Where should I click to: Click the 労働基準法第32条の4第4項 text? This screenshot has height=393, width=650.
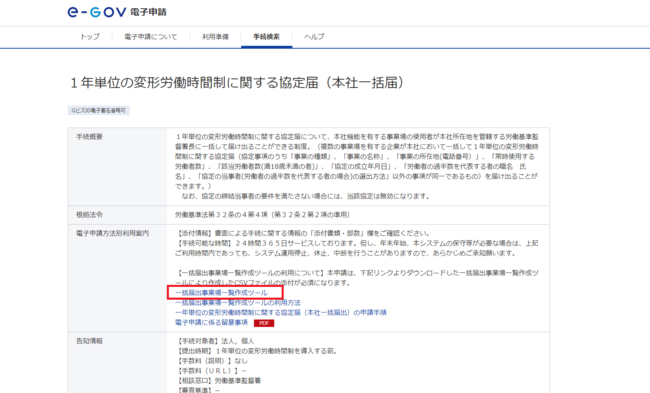(x=262, y=215)
